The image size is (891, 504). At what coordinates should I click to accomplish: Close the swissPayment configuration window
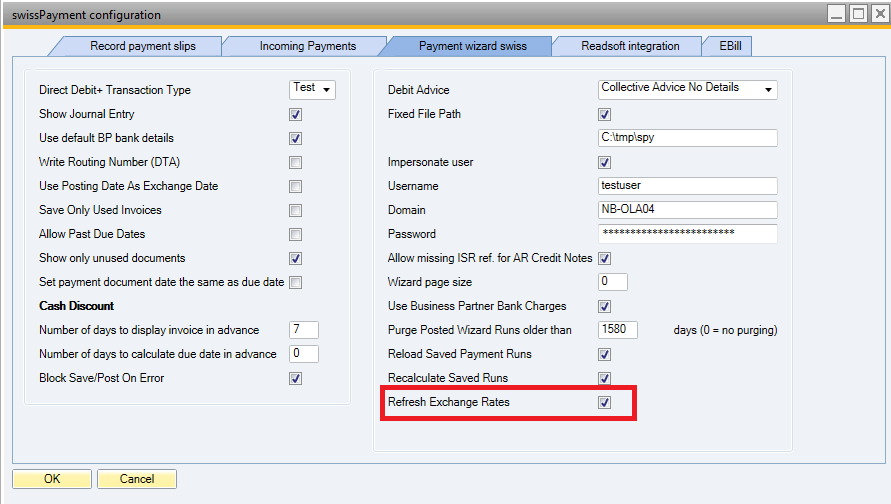click(877, 14)
